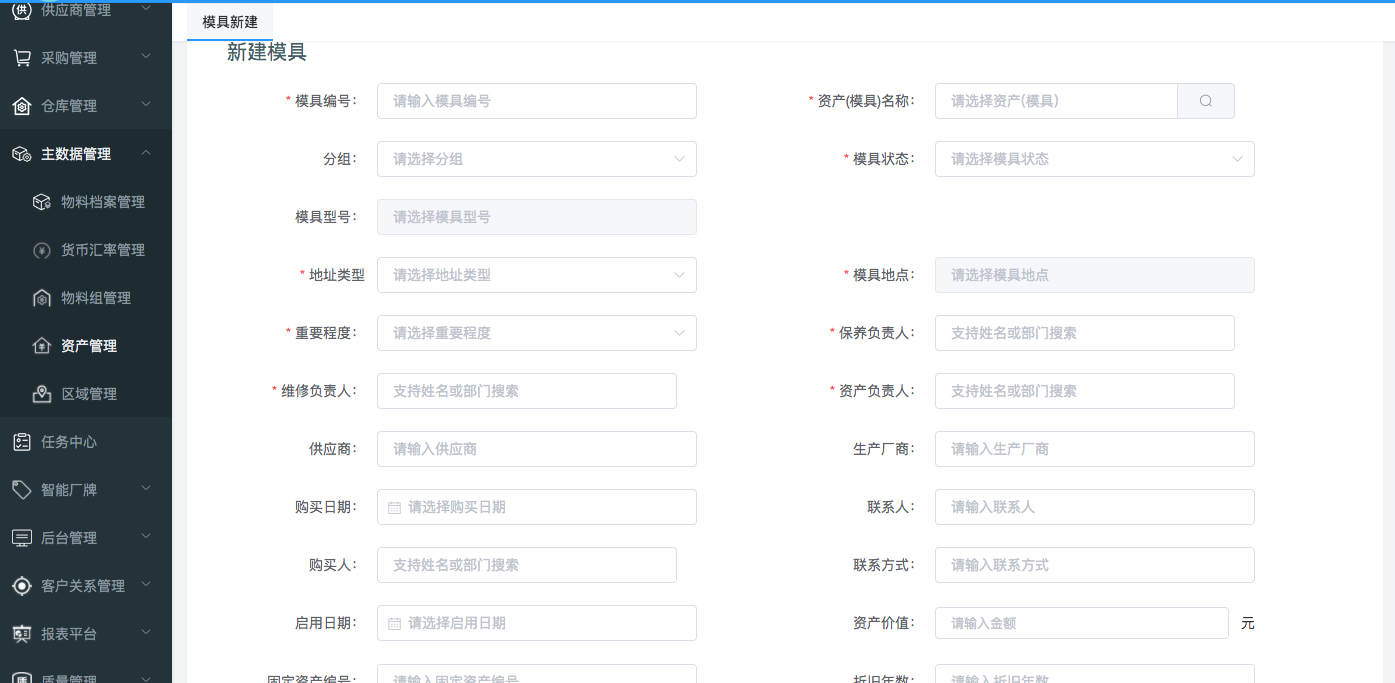Screen dimensions: 1395x683
Task: Click the 智能厂牌 tag icon
Action: point(21,490)
